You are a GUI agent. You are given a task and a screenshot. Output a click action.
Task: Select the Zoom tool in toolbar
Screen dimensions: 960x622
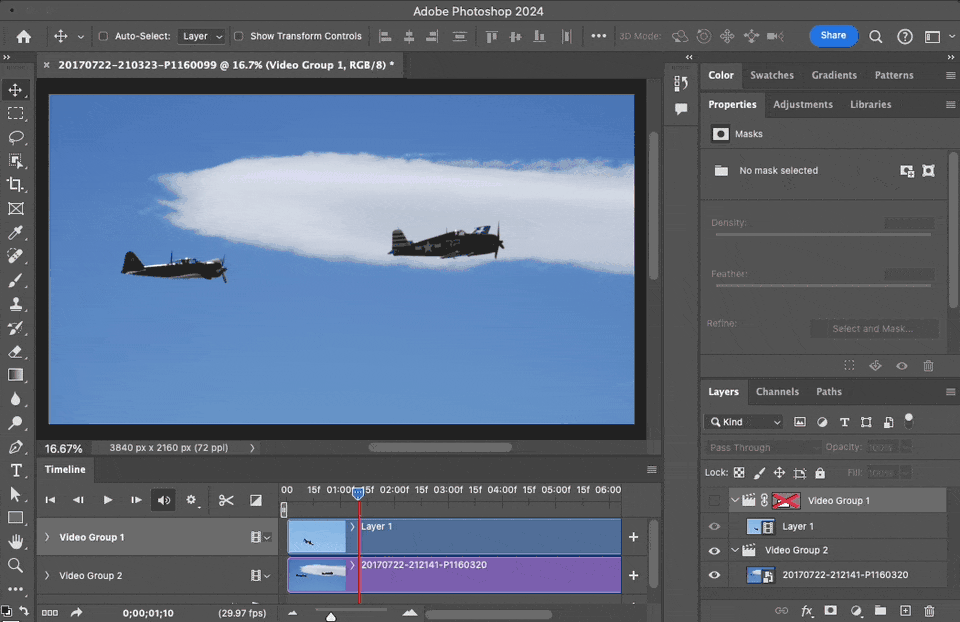pos(16,565)
